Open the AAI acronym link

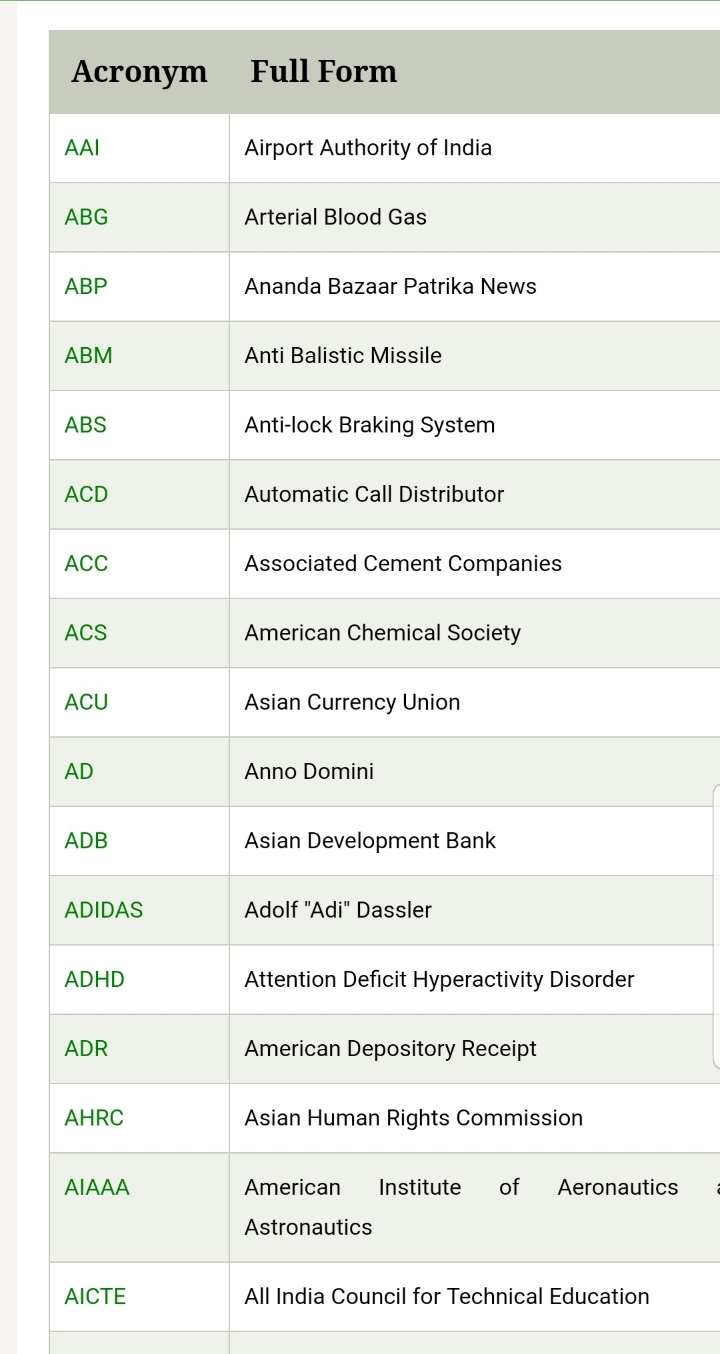[x=82, y=148]
